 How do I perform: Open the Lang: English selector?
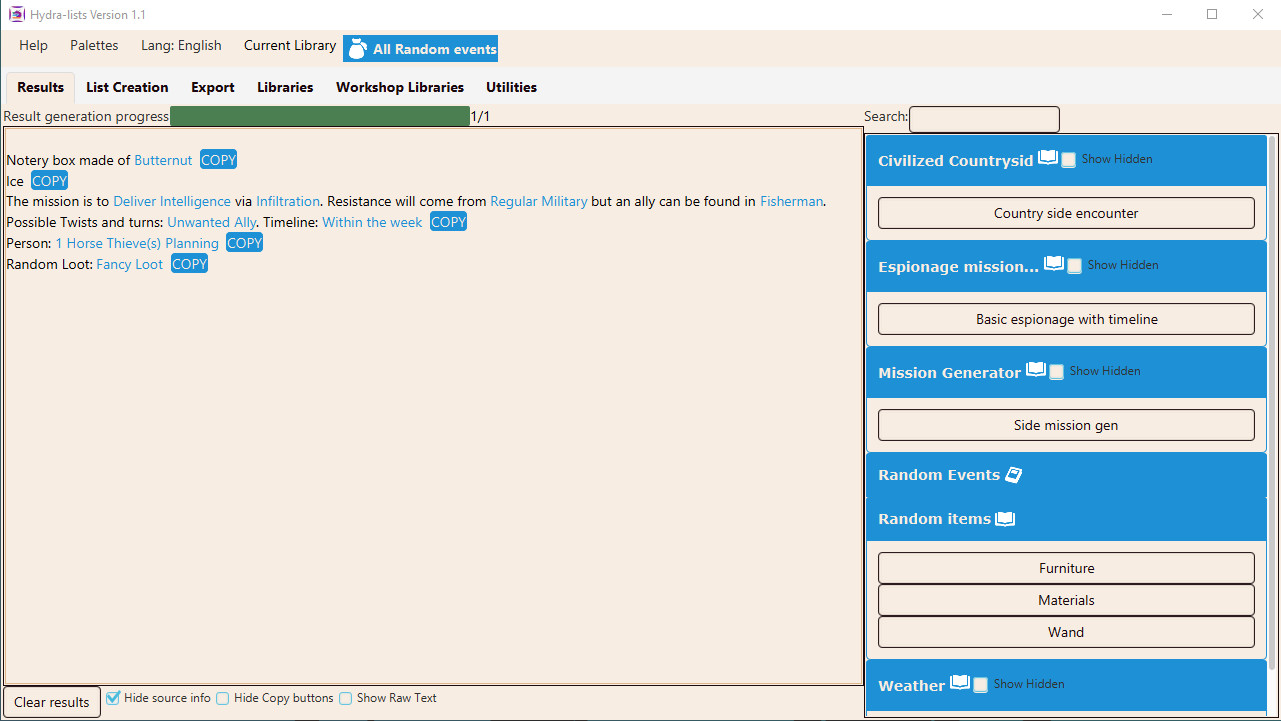pos(181,45)
